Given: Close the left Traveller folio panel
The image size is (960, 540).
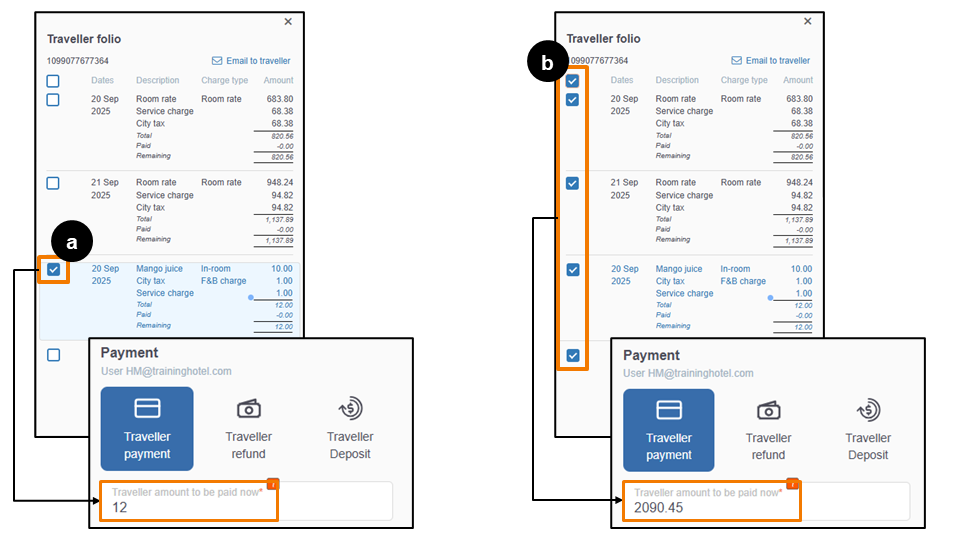Looking at the screenshot, I should (288, 21).
